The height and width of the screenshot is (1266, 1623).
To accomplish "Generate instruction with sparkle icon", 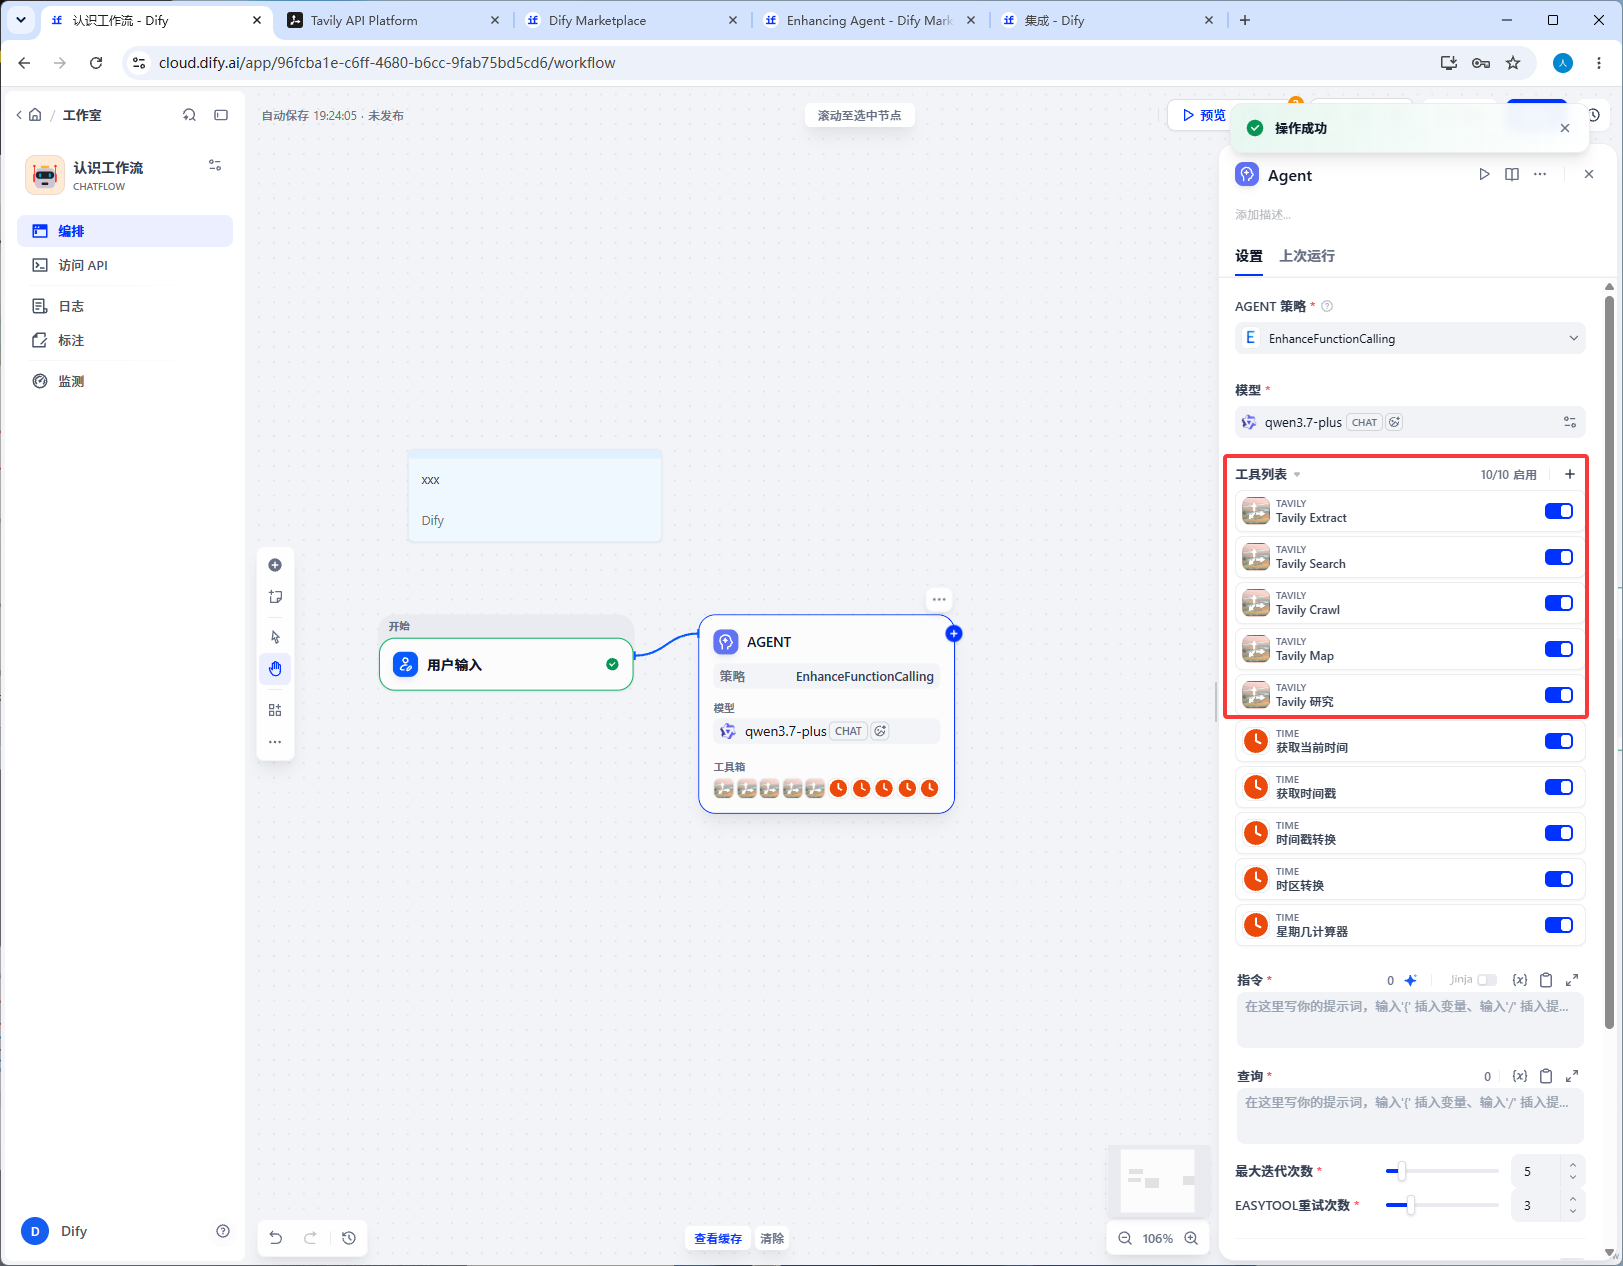I will [x=1411, y=980].
